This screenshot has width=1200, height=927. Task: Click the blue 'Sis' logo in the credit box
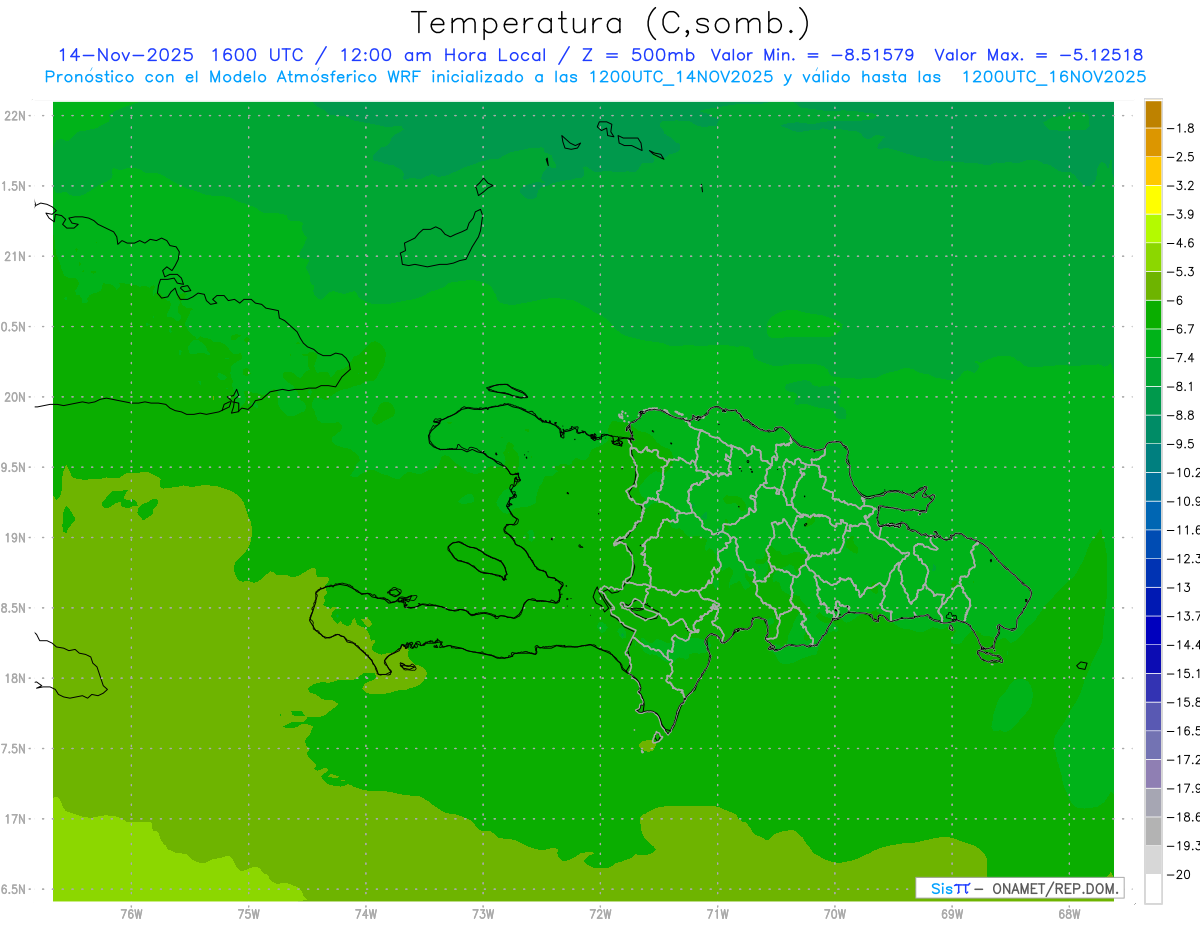940,888
